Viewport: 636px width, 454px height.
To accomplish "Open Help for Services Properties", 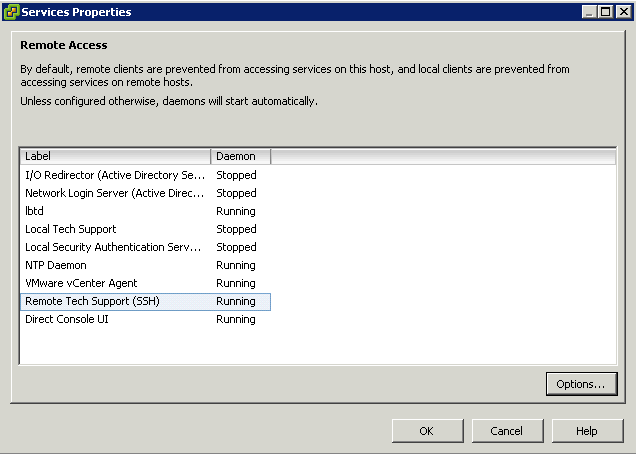I will (x=587, y=431).
